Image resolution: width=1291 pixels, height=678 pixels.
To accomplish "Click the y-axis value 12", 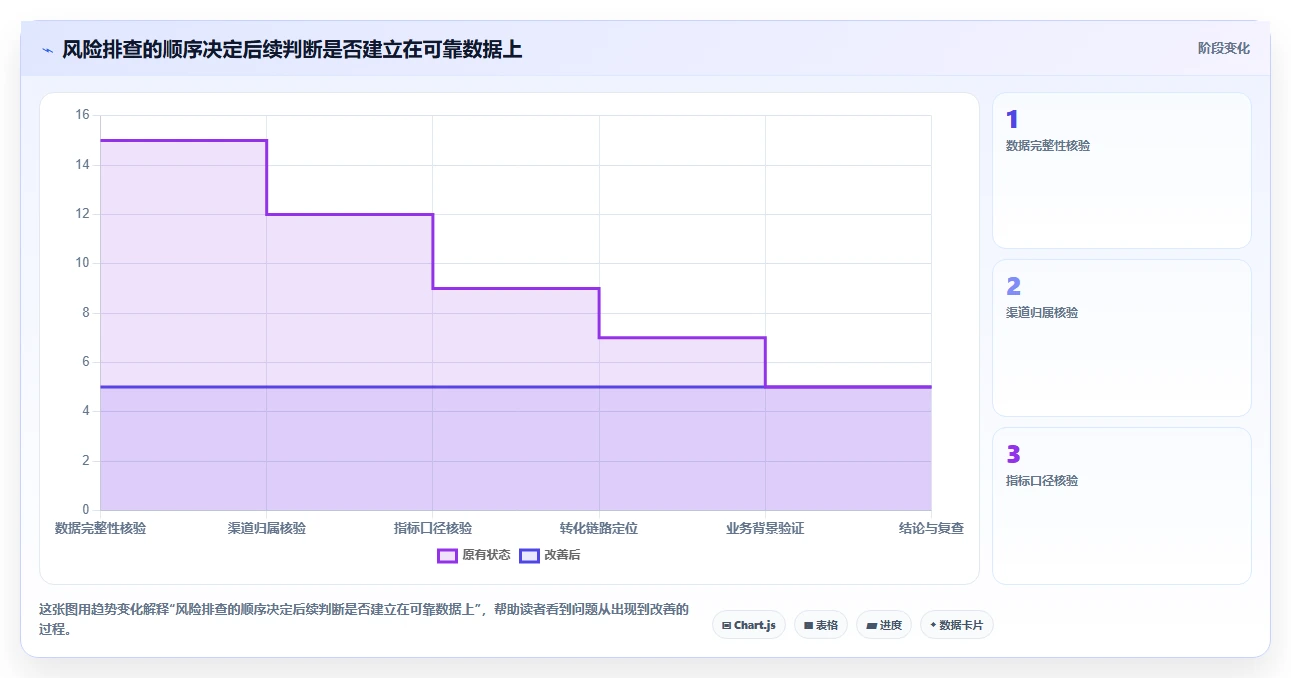I will [x=83, y=214].
